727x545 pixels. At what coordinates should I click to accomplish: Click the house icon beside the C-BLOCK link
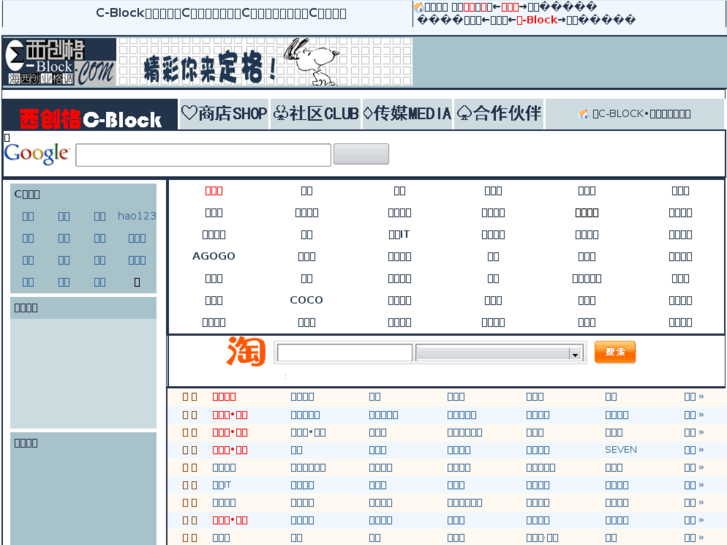(x=584, y=114)
